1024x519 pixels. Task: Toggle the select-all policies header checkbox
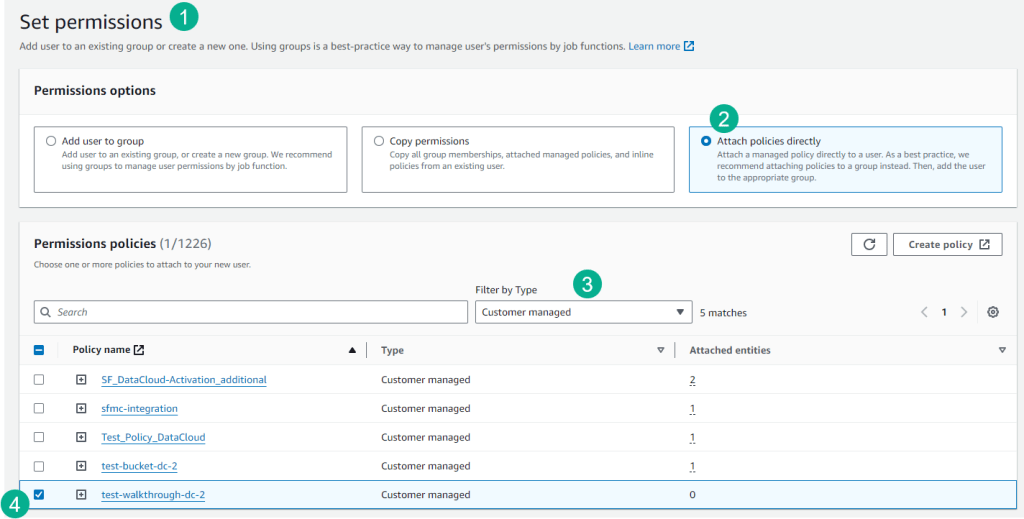pyautogui.click(x=39, y=350)
